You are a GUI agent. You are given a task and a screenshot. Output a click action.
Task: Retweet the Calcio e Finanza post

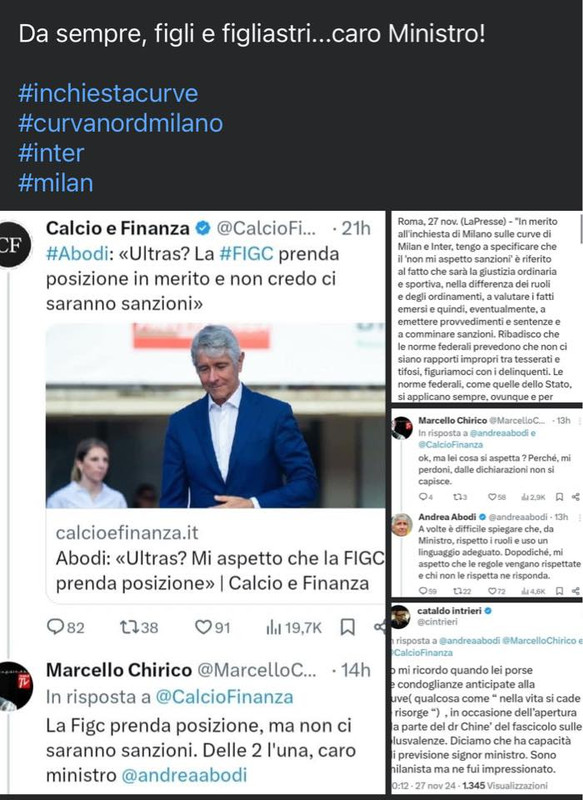[x=128, y=627]
